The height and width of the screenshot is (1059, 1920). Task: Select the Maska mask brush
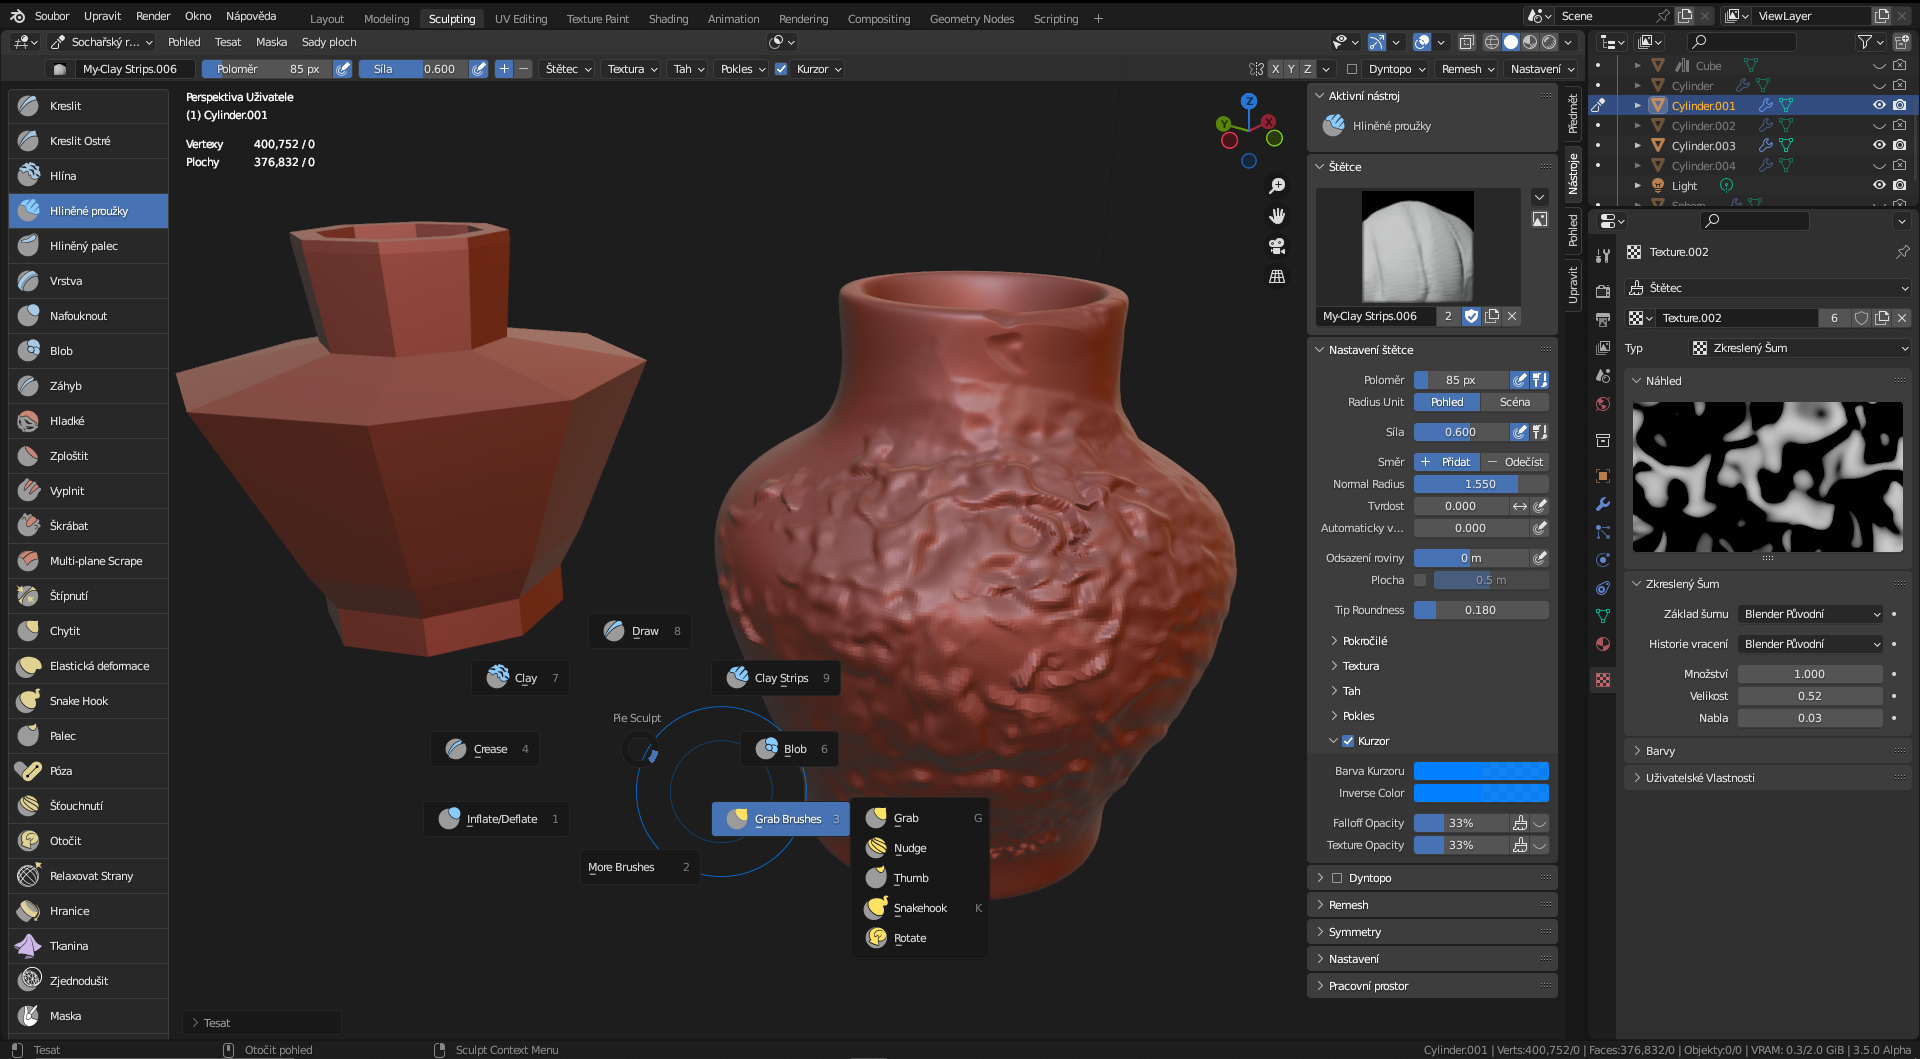88,1016
